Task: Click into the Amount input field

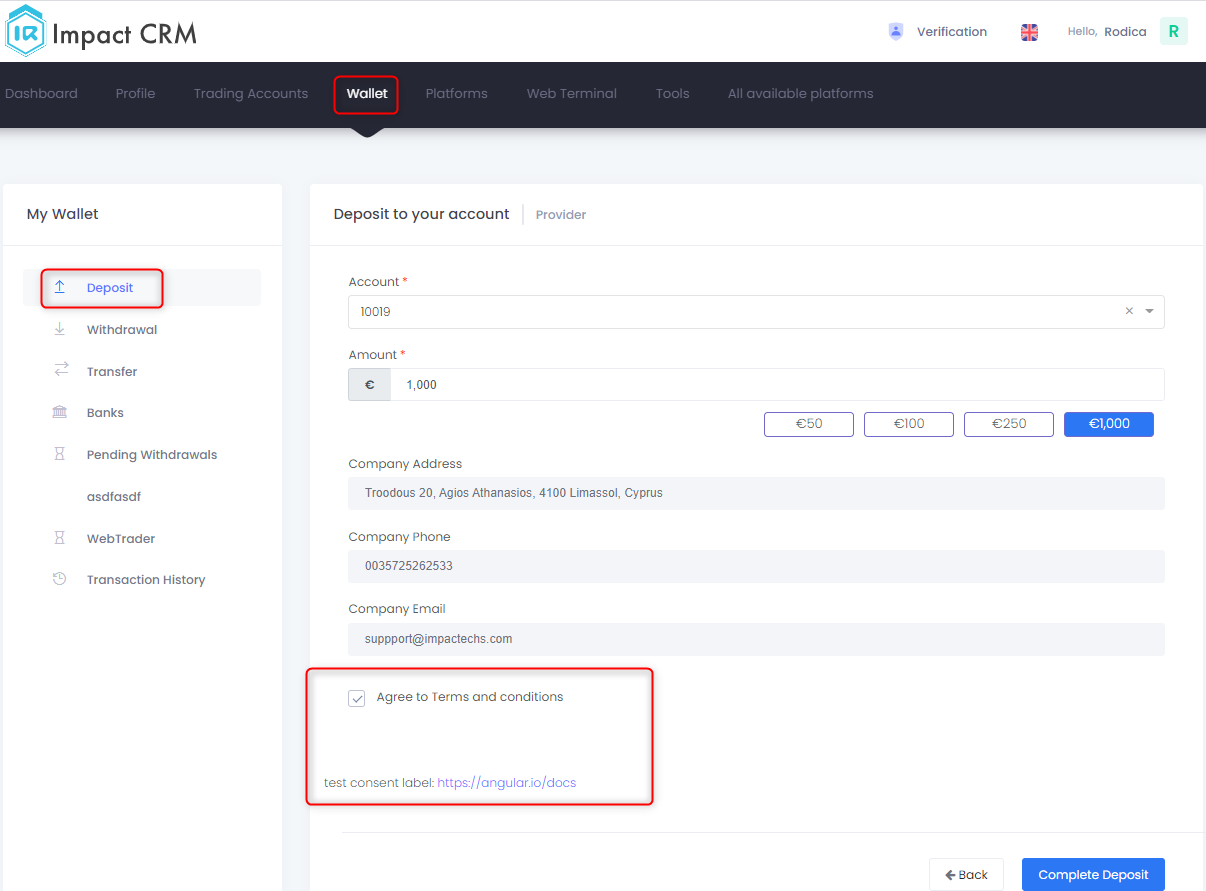Action: 777,385
